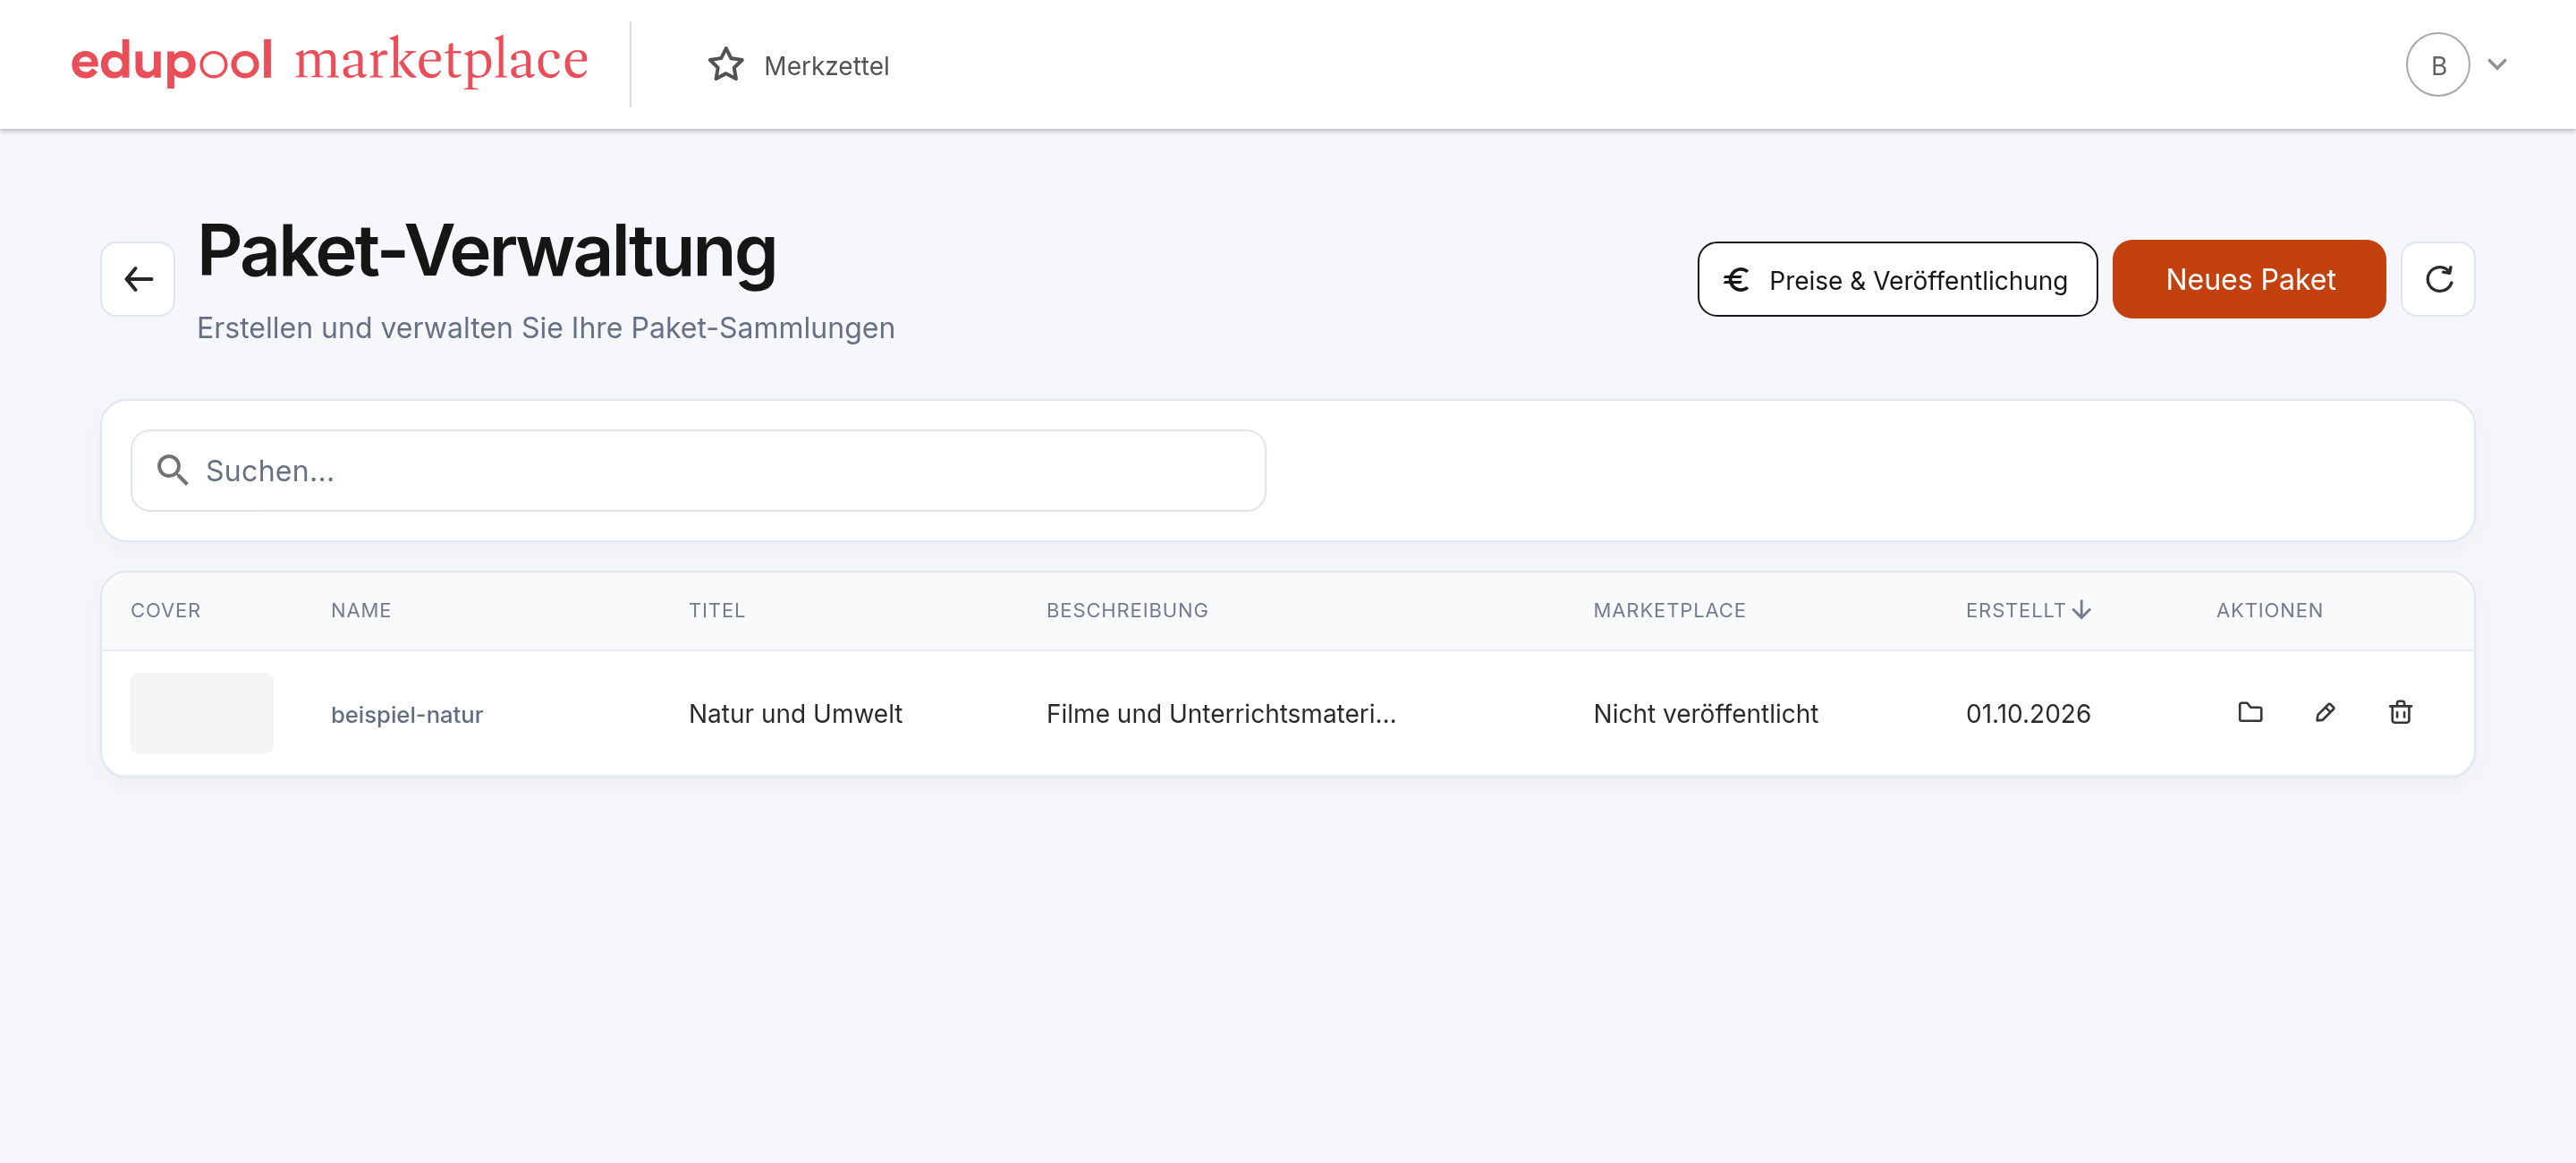Click the Merkzettel star icon
The height and width of the screenshot is (1163, 2576).
click(x=726, y=65)
